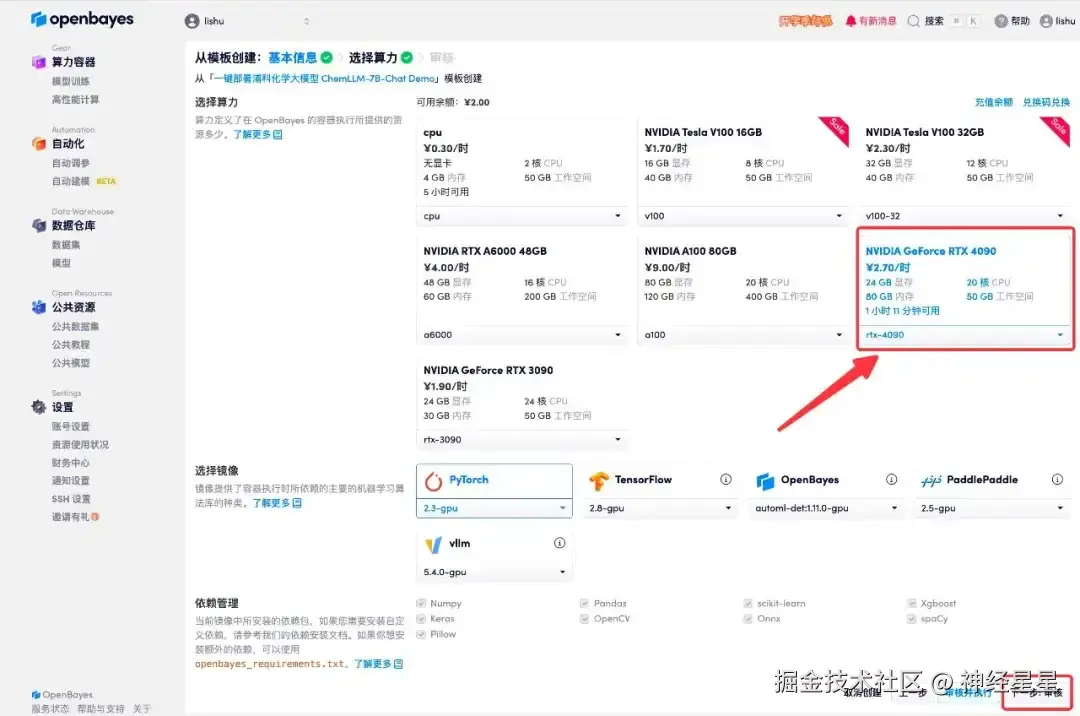Open the rtx-3090 resource dropdown

[x=522, y=440]
